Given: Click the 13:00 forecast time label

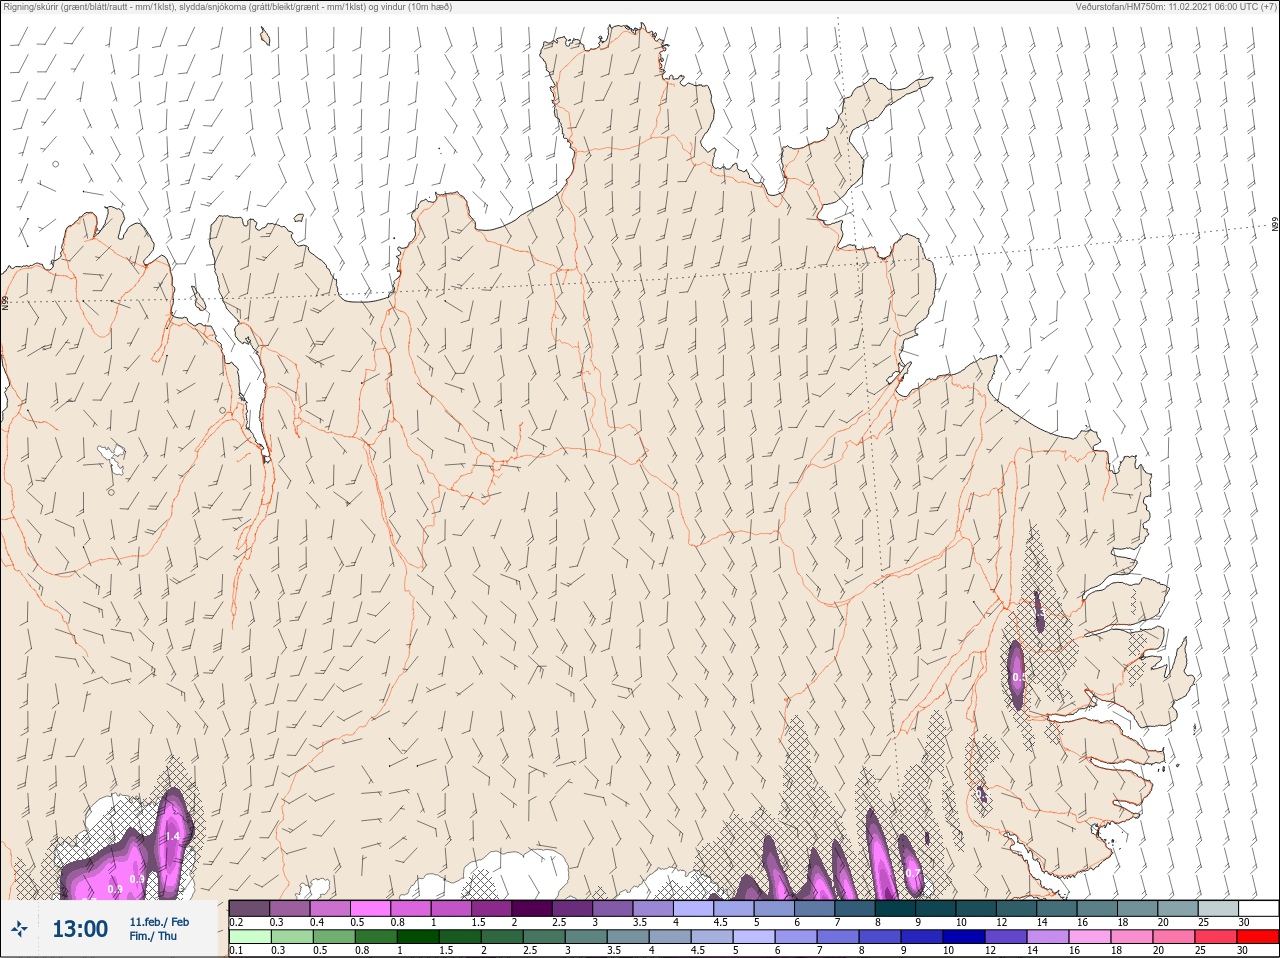Looking at the screenshot, I should (x=80, y=929).
